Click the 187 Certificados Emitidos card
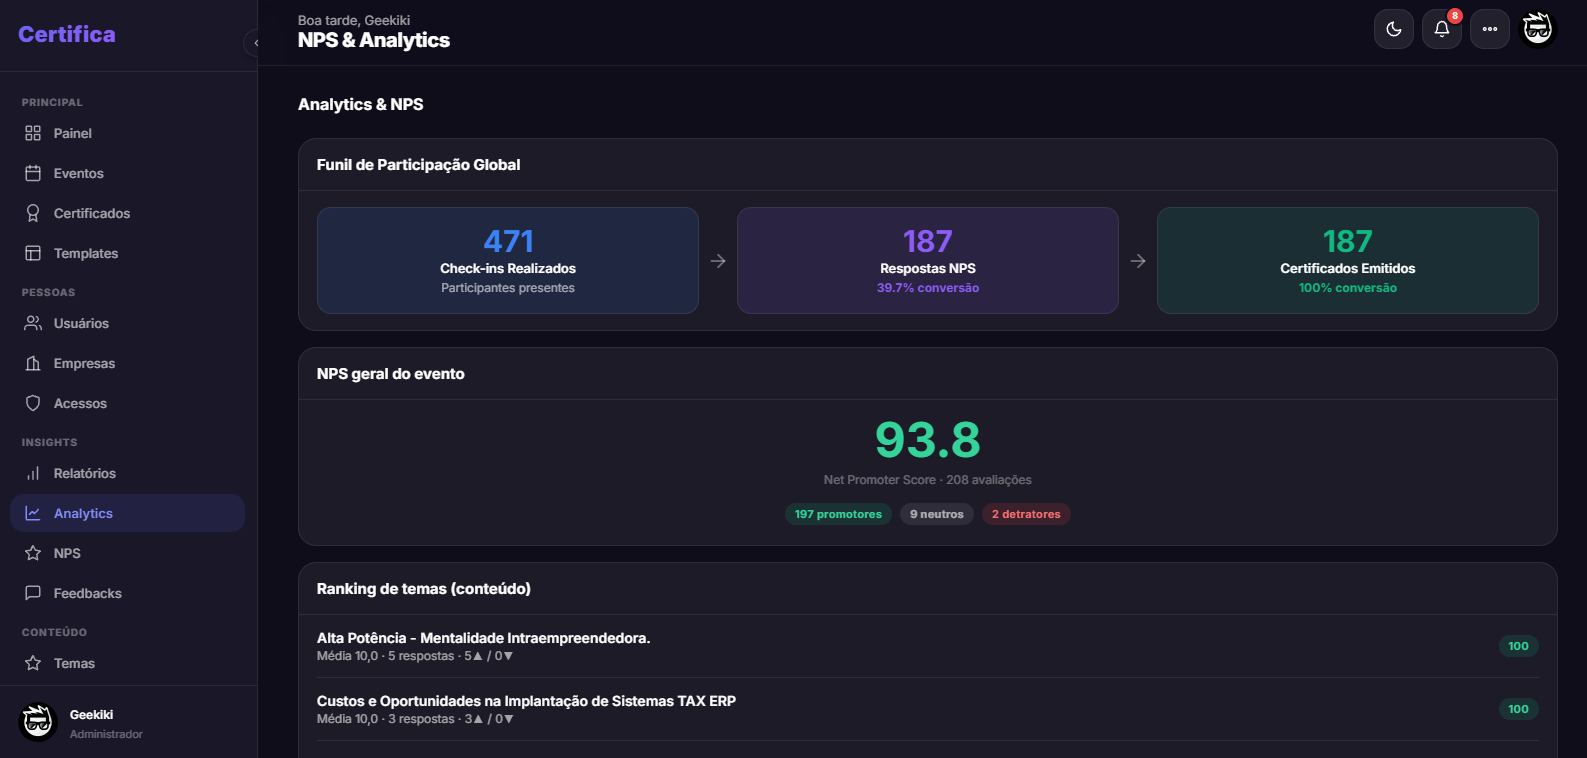Screen dimensions: 1587x758 coord(1348,260)
